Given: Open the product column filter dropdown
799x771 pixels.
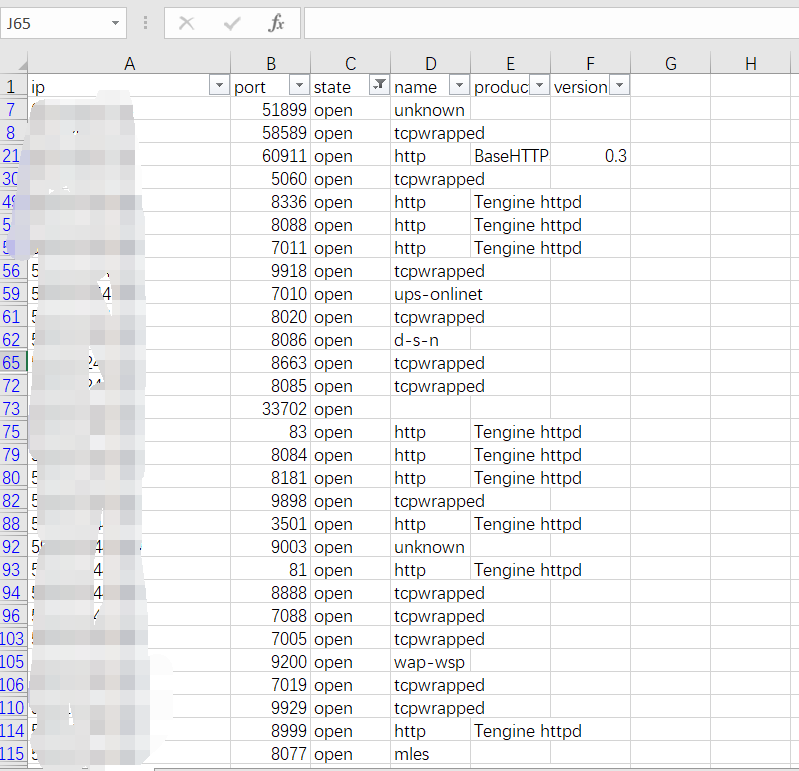Looking at the screenshot, I should [539, 86].
